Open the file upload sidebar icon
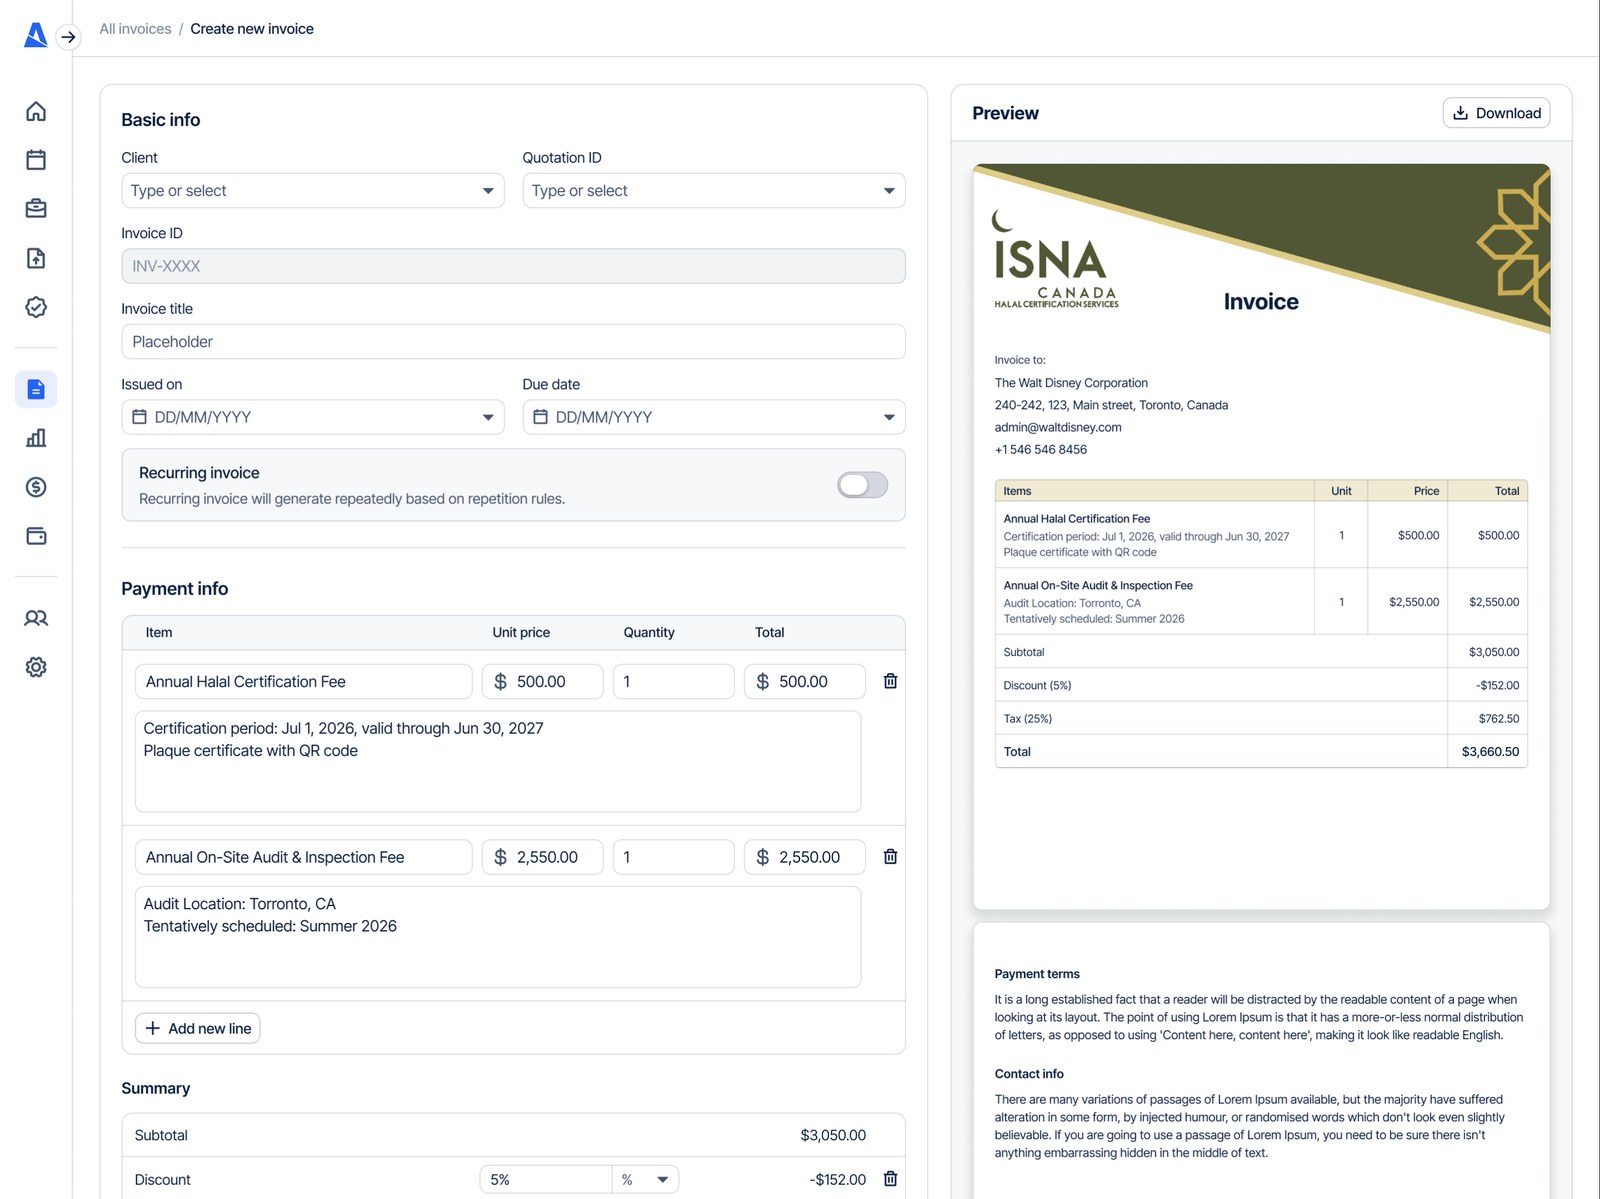Viewport: 1600px width, 1199px height. tap(36, 258)
